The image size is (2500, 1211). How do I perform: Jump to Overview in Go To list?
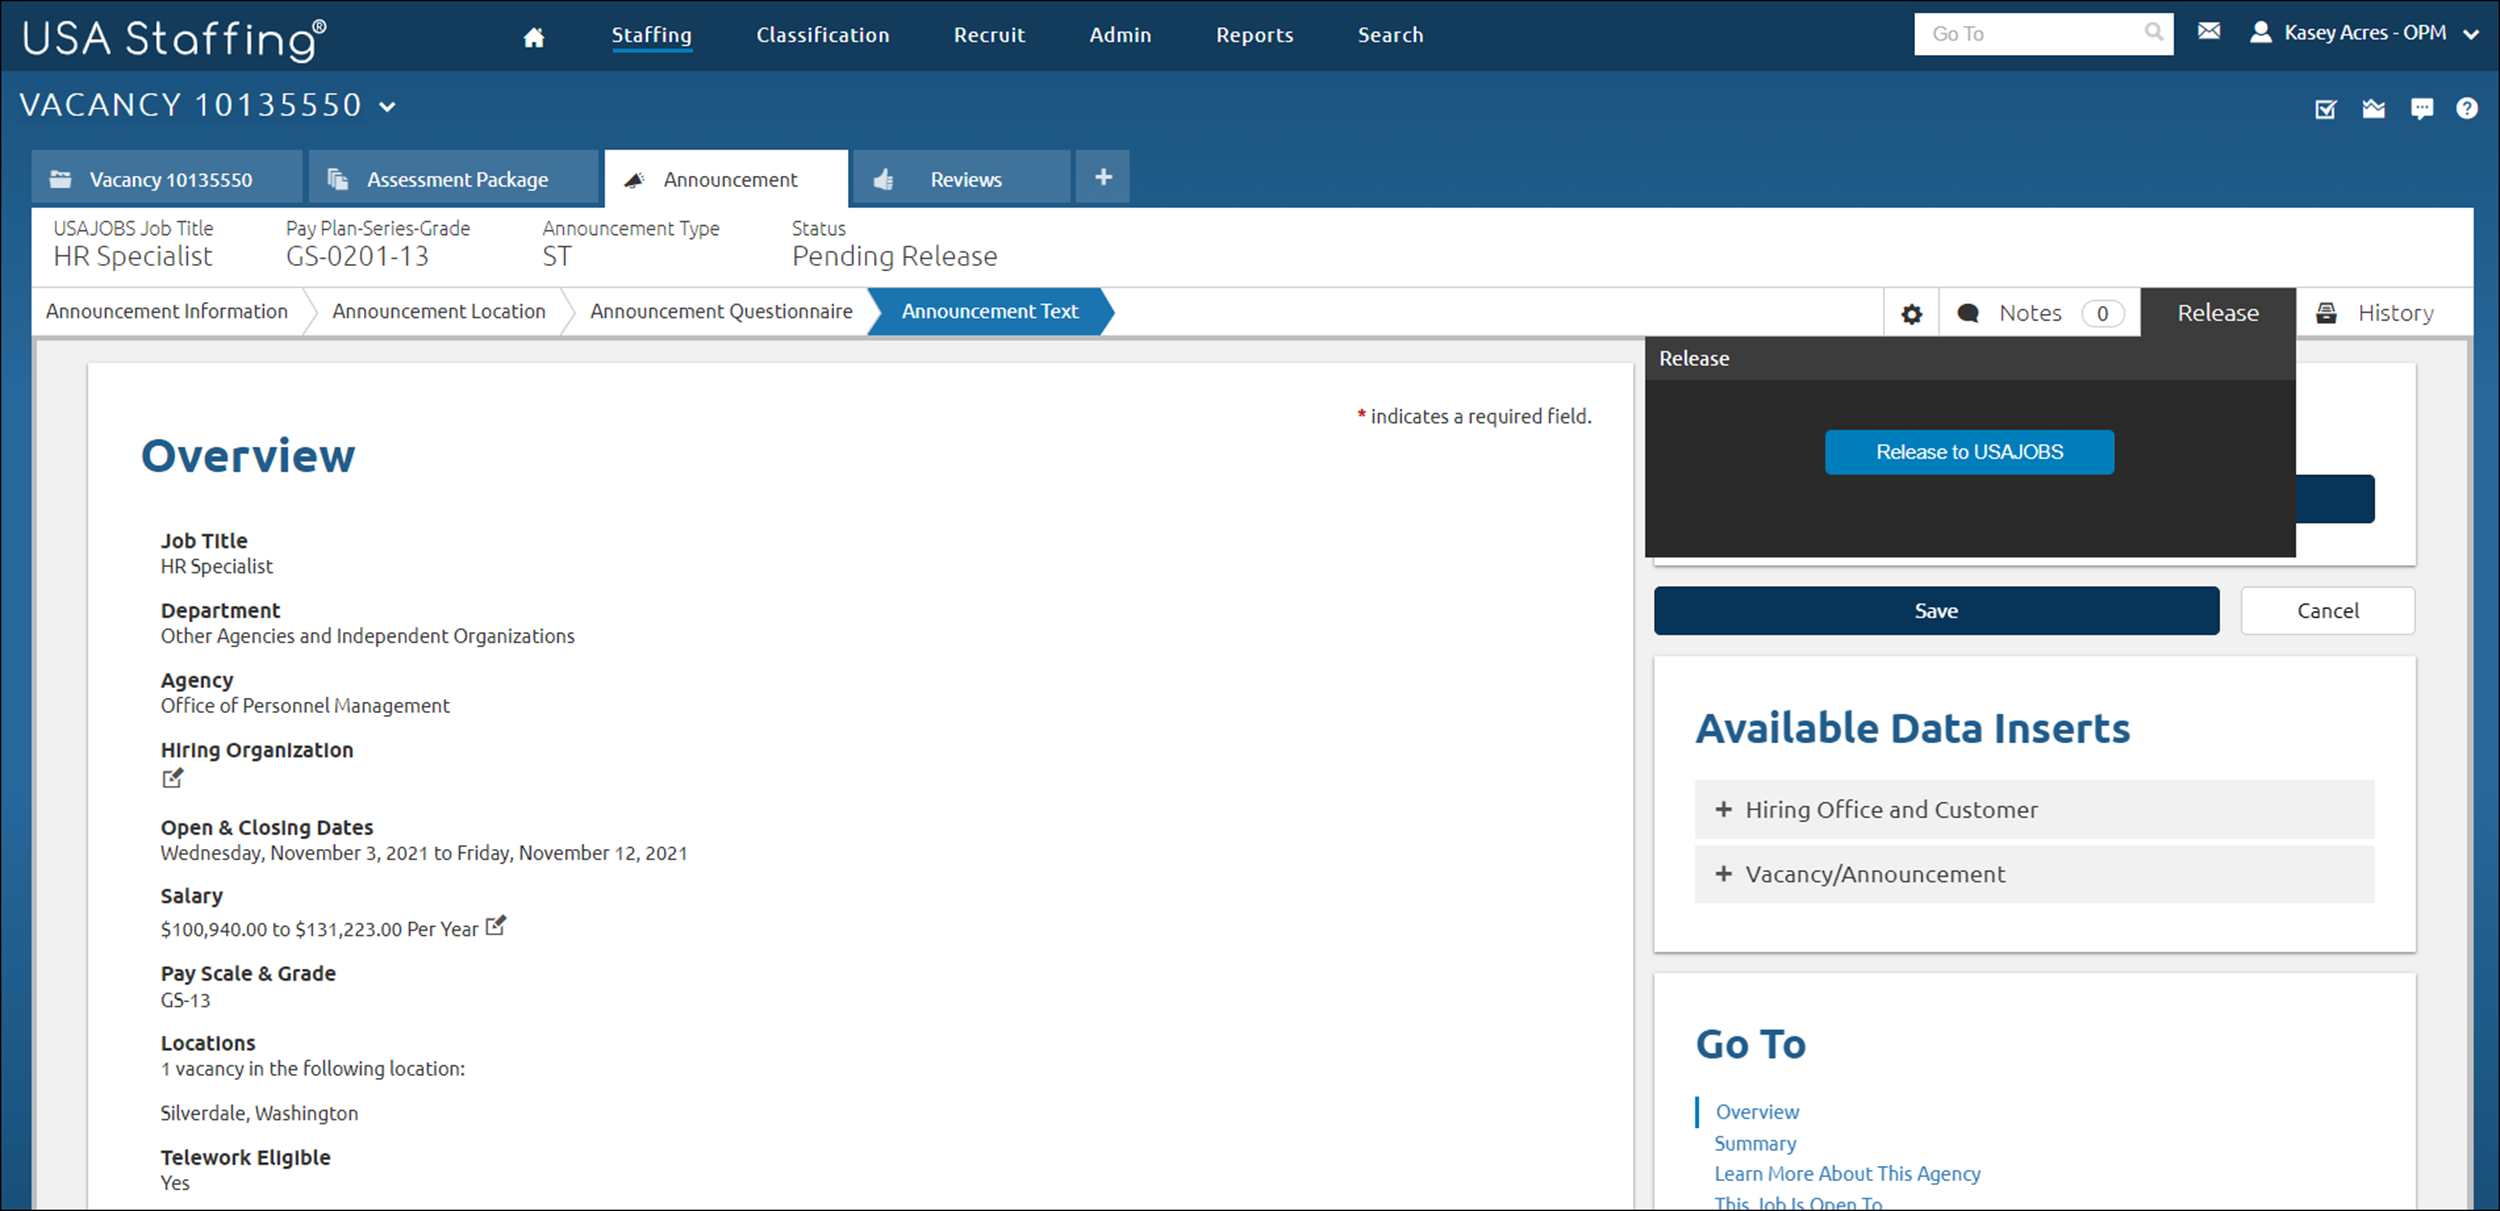click(1757, 1112)
